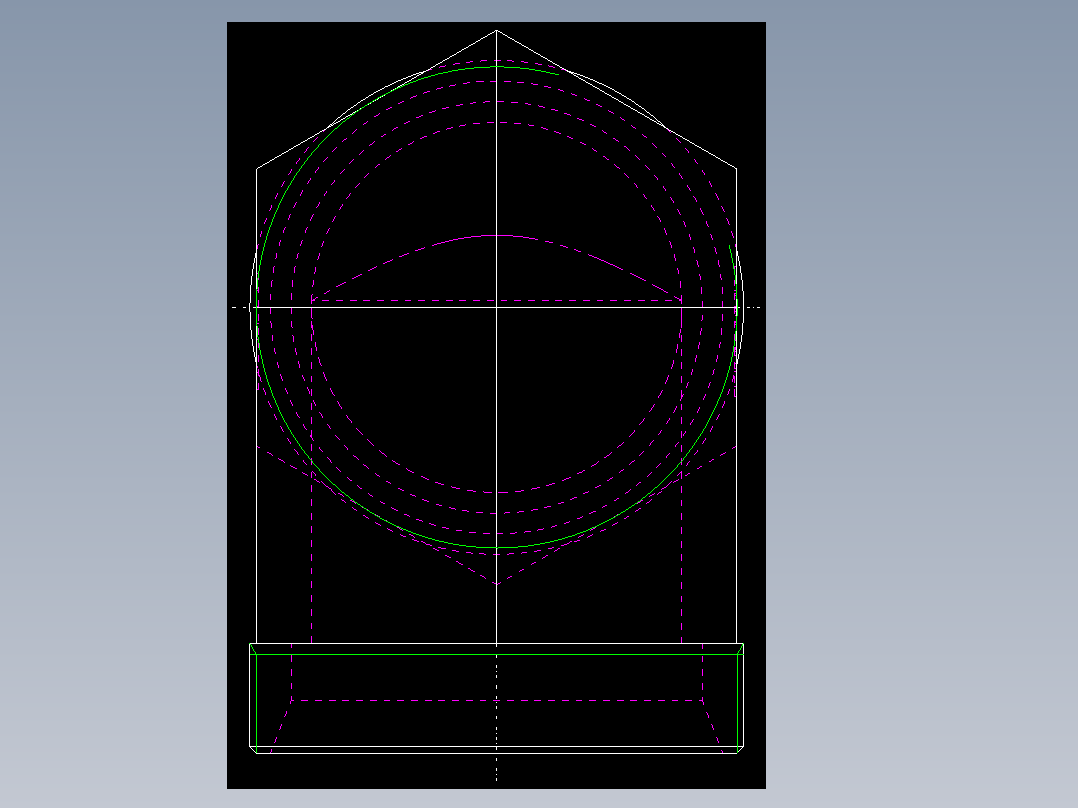Select the hexagon's upper-right white edge

click(x=617, y=100)
